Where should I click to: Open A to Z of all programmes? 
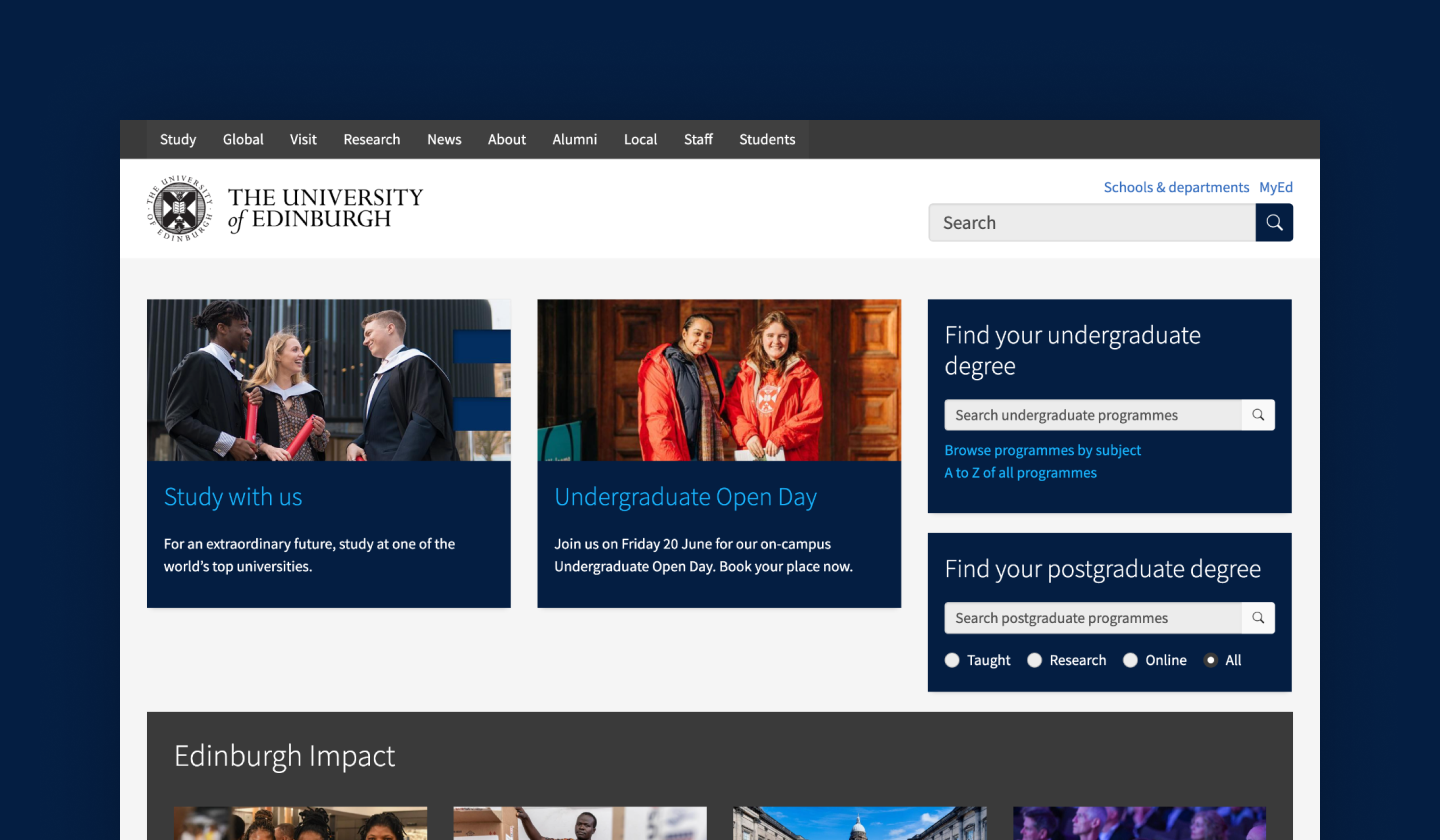click(x=1020, y=472)
